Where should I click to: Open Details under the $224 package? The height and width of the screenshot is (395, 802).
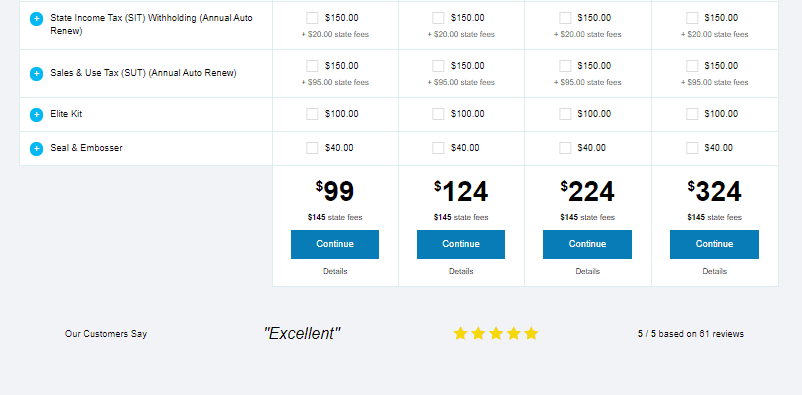tap(587, 271)
